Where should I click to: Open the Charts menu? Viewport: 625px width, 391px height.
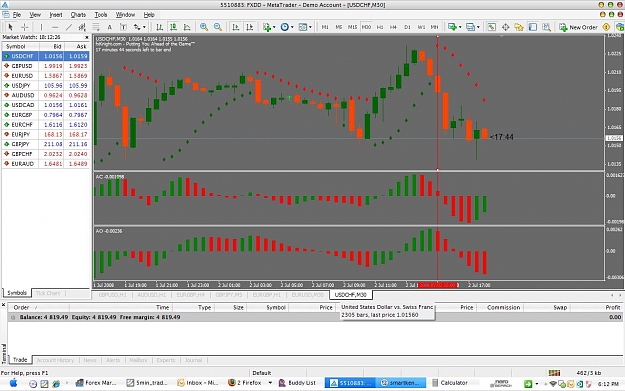click(78, 15)
